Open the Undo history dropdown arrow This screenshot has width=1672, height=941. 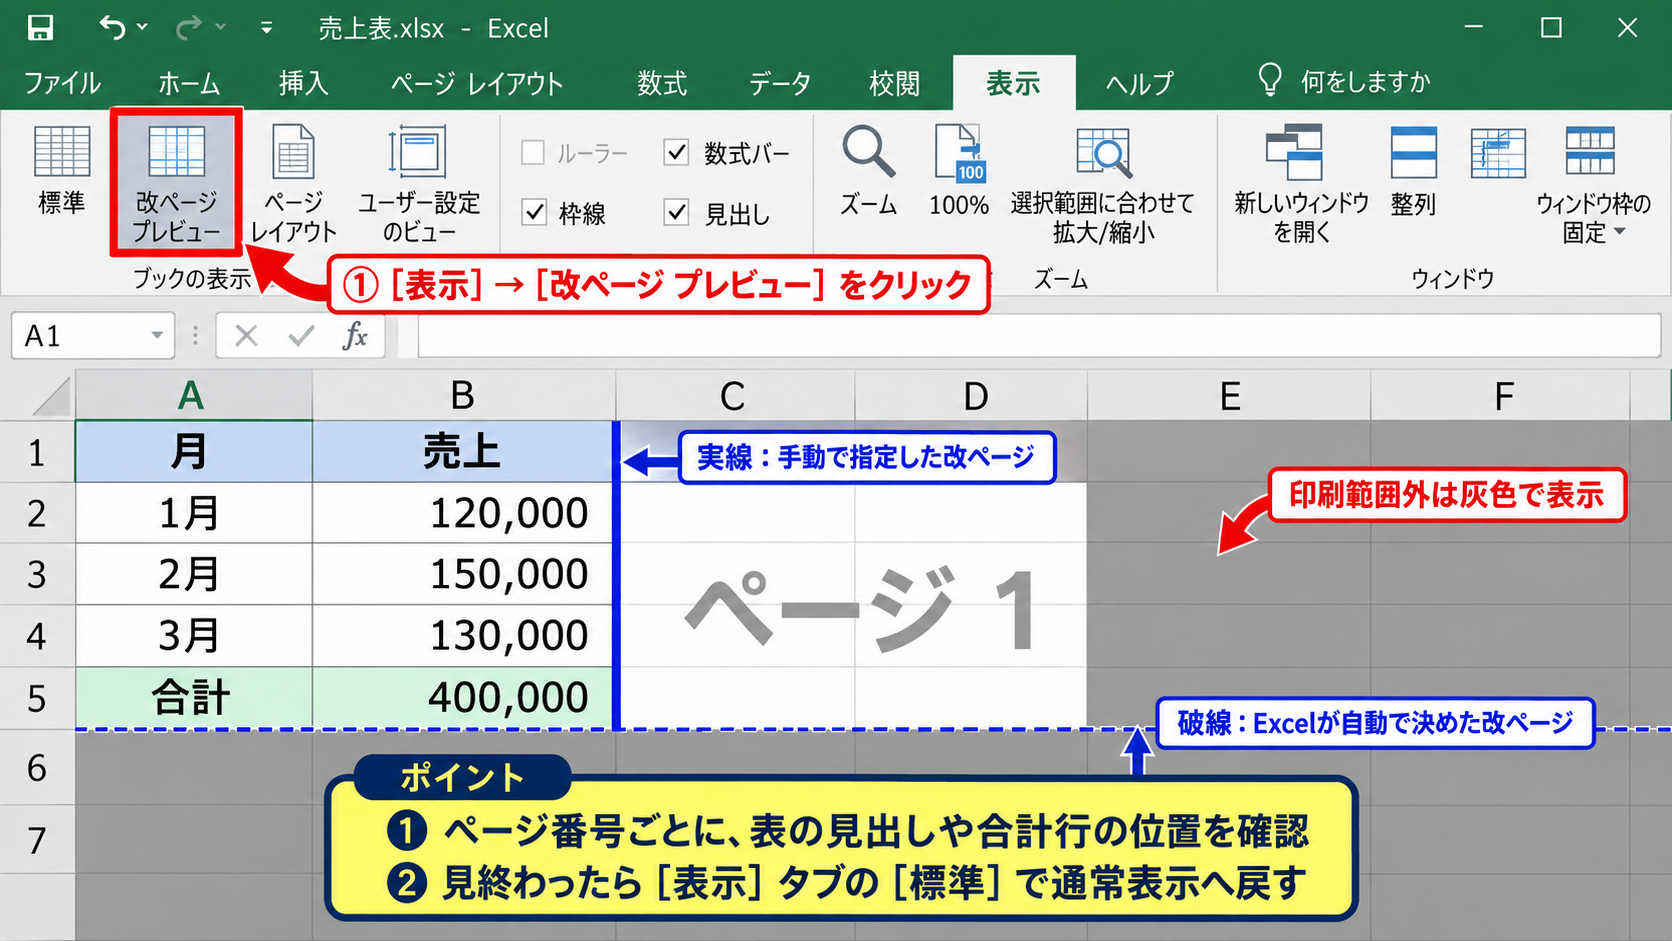(x=142, y=28)
